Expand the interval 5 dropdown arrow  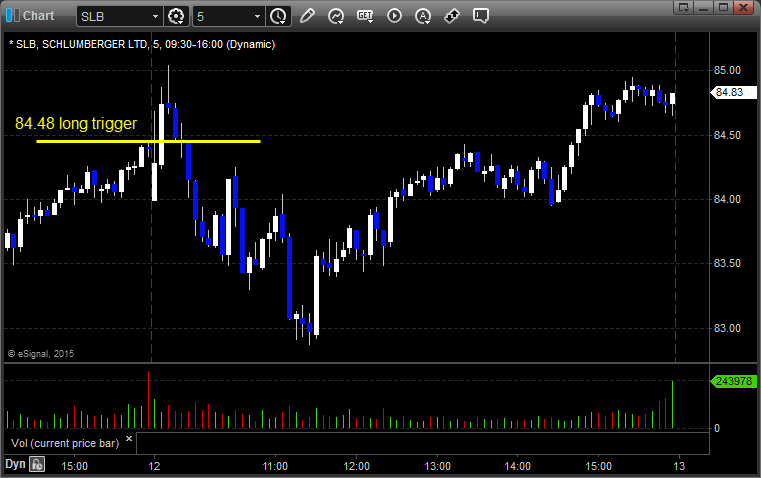(x=257, y=16)
